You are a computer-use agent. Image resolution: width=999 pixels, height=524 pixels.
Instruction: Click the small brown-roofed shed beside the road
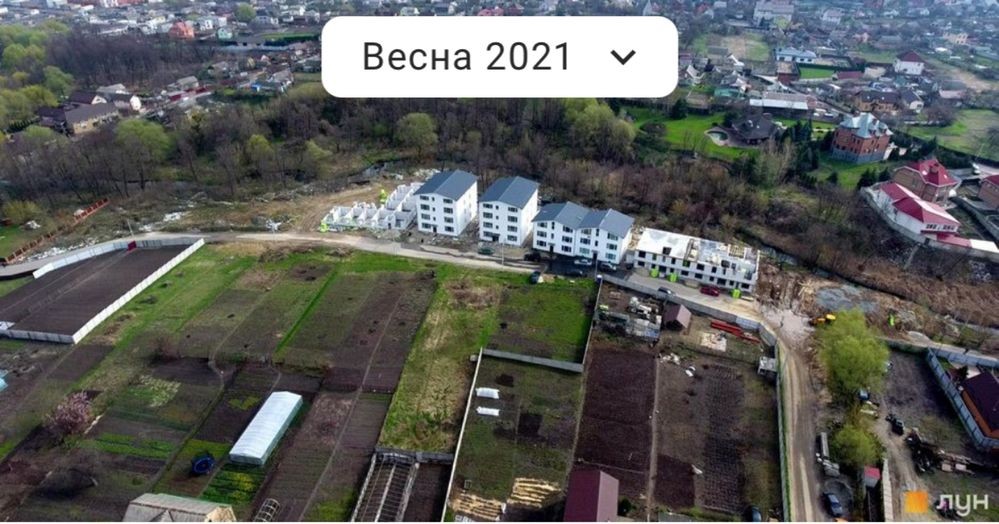pos(677,316)
